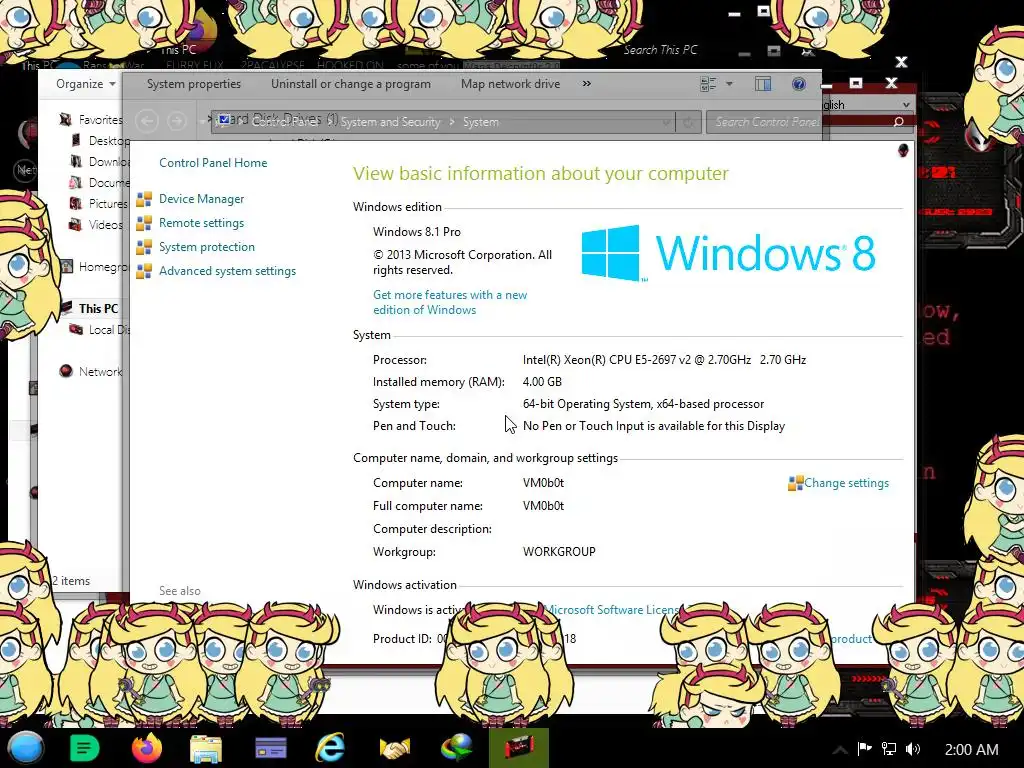Open Remote settings link
The width and height of the screenshot is (1024, 768).
coord(201,223)
